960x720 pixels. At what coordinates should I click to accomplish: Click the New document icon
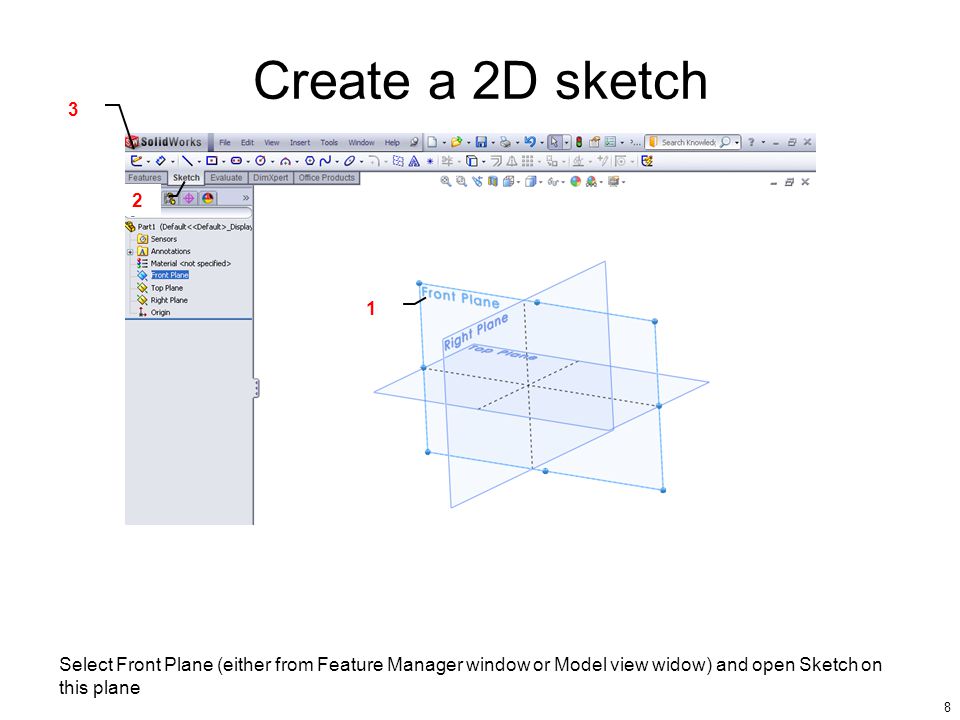[432, 142]
